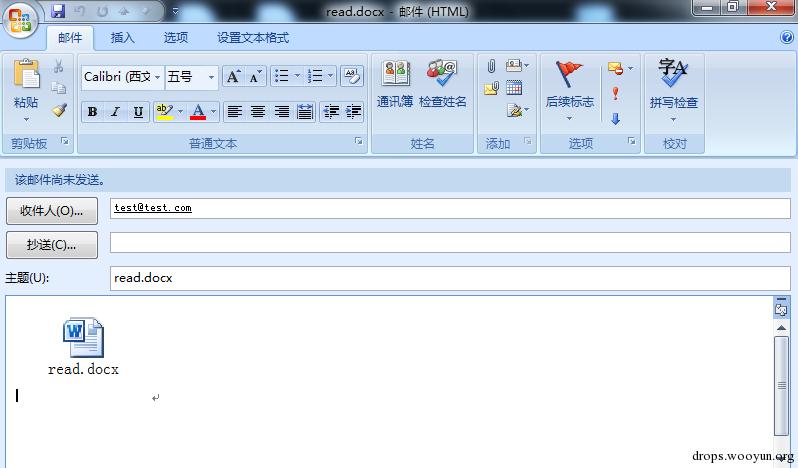
Task: Apply distributed text alignment
Action: [305, 111]
